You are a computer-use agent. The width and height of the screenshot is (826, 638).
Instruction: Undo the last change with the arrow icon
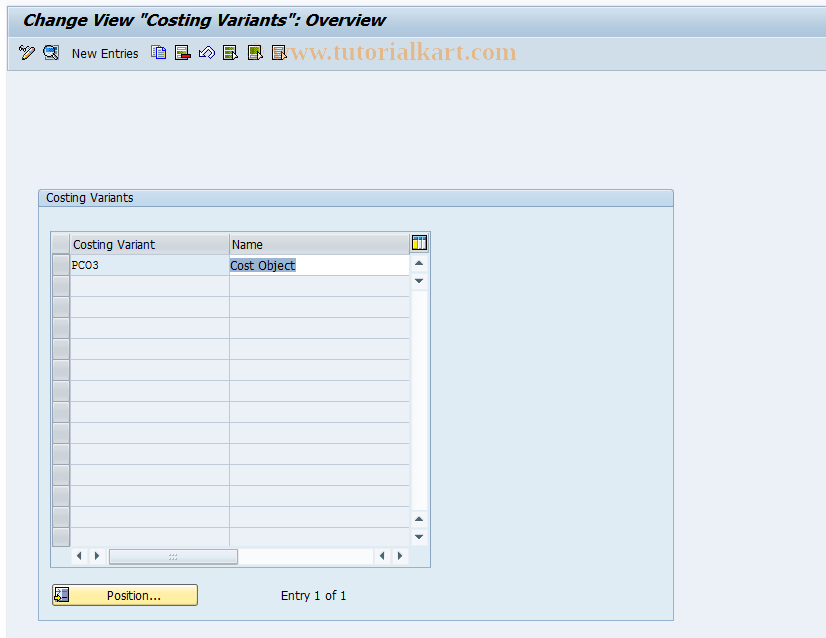207,52
